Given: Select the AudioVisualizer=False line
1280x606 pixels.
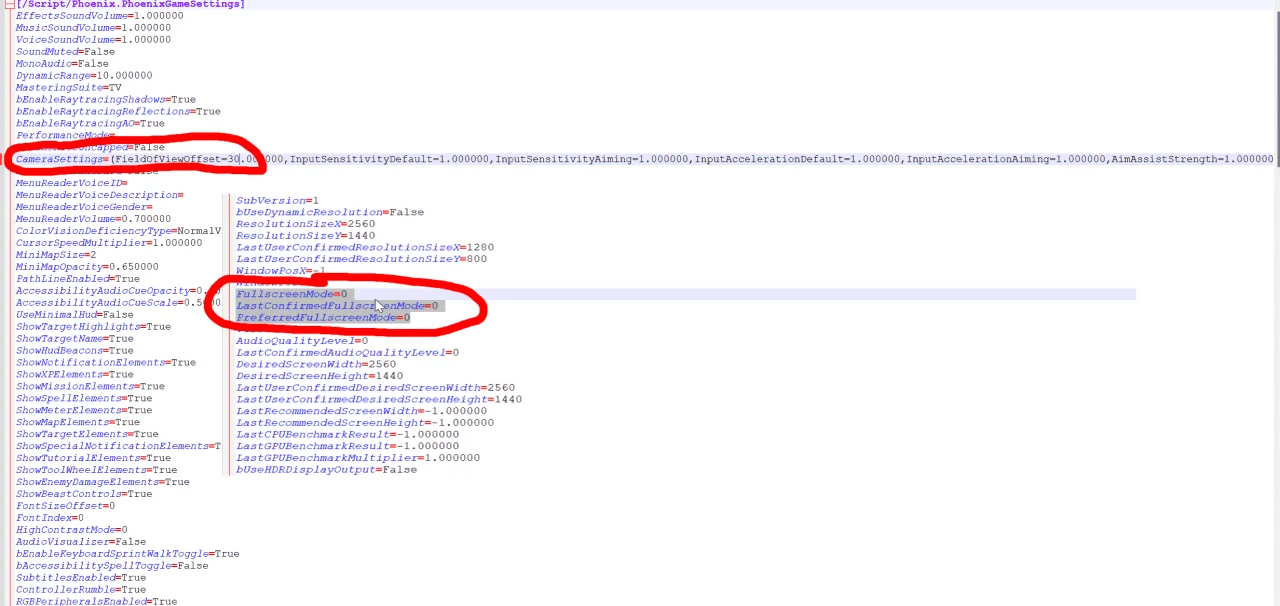Looking at the screenshot, I should pyautogui.click(x=81, y=544).
